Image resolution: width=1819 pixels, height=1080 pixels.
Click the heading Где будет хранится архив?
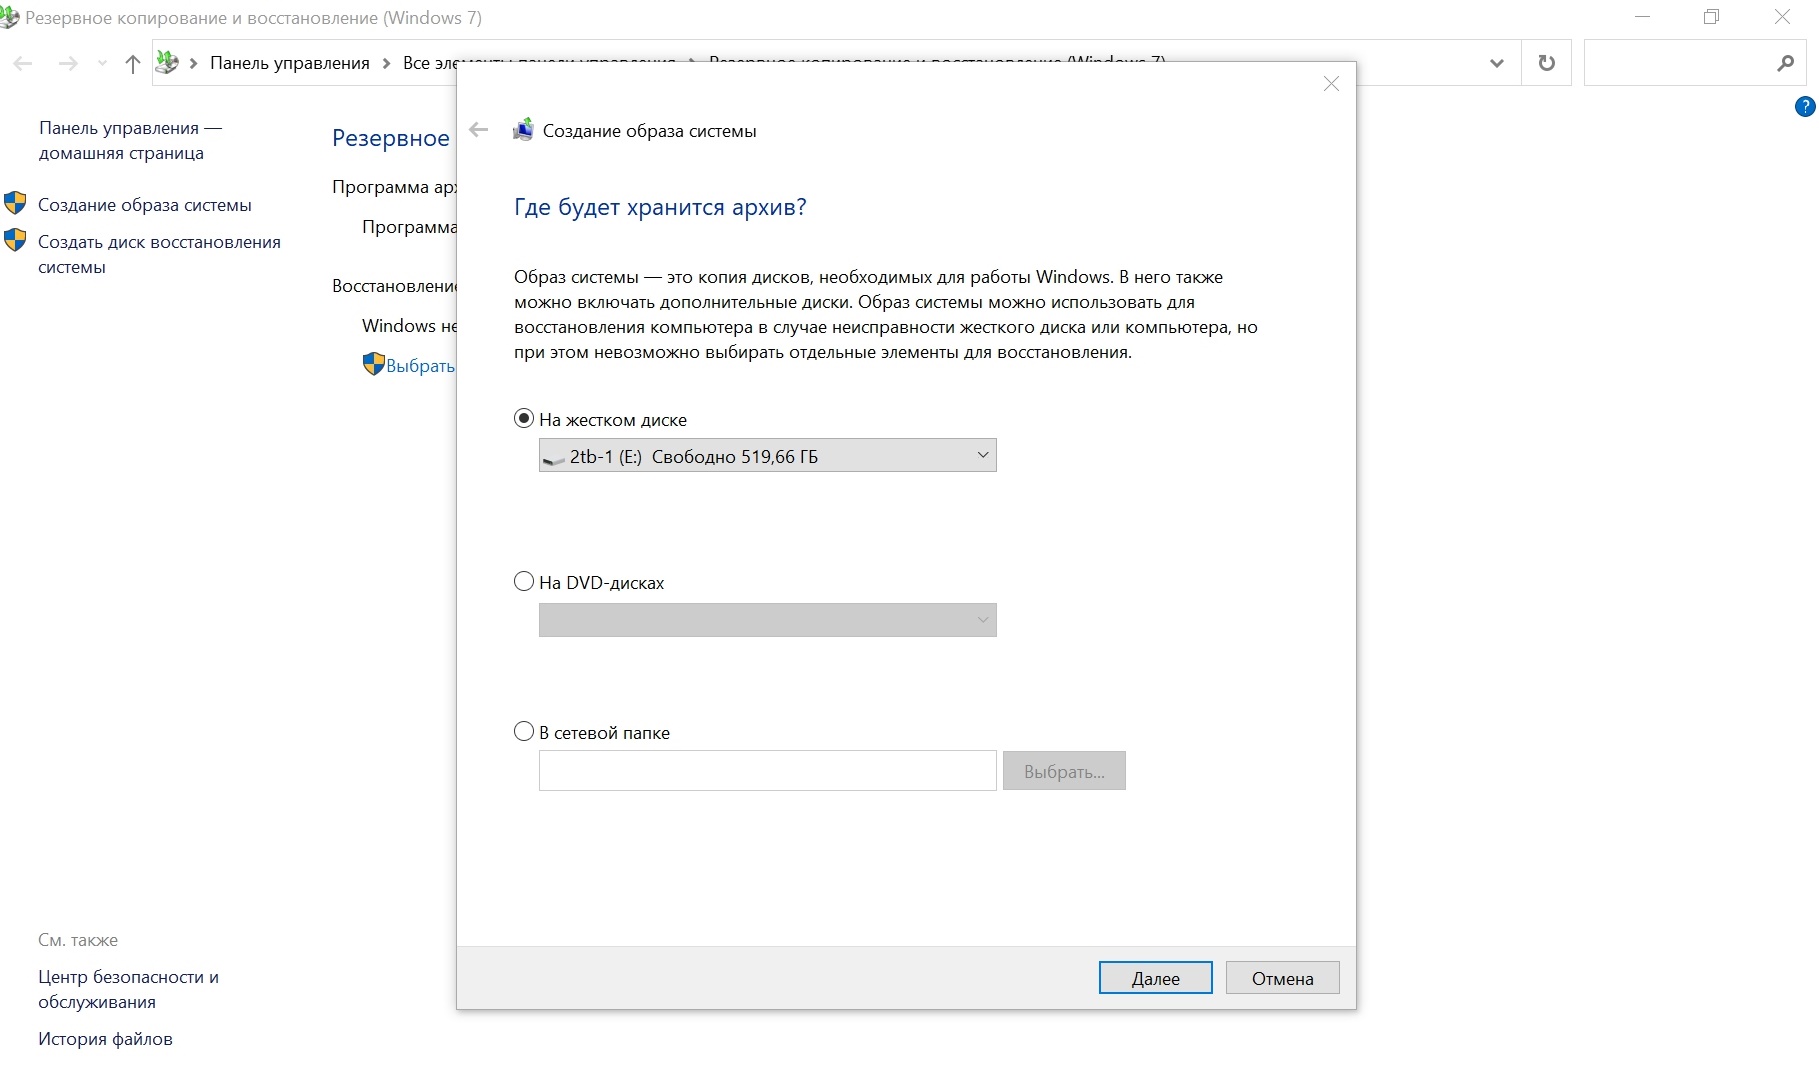click(660, 207)
